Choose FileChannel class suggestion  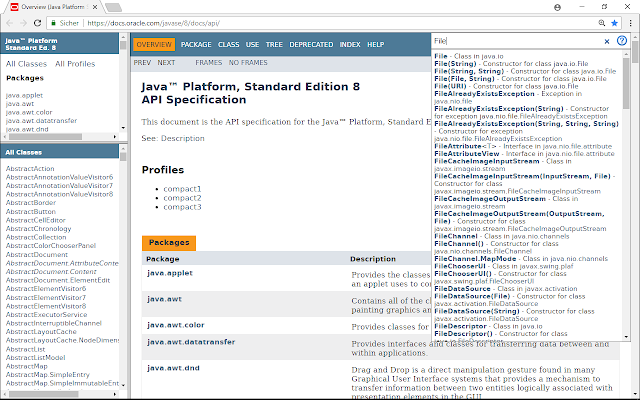point(502,236)
